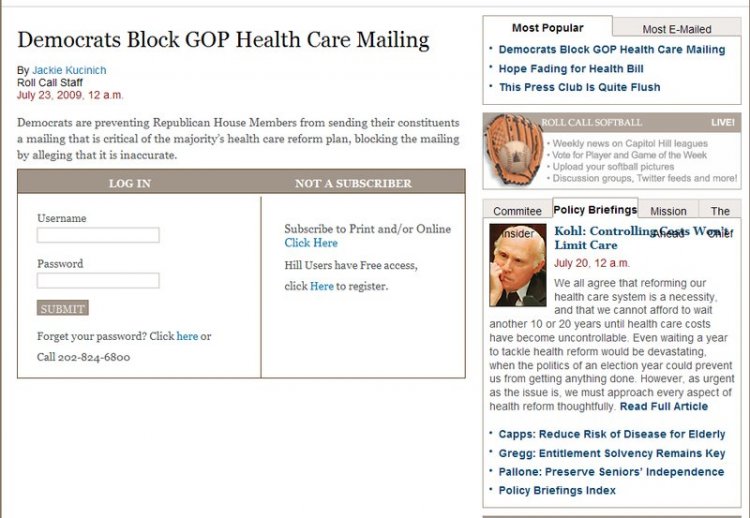Click the baseball glove softball icon
This screenshot has width=750, height=518.
(x=513, y=150)
